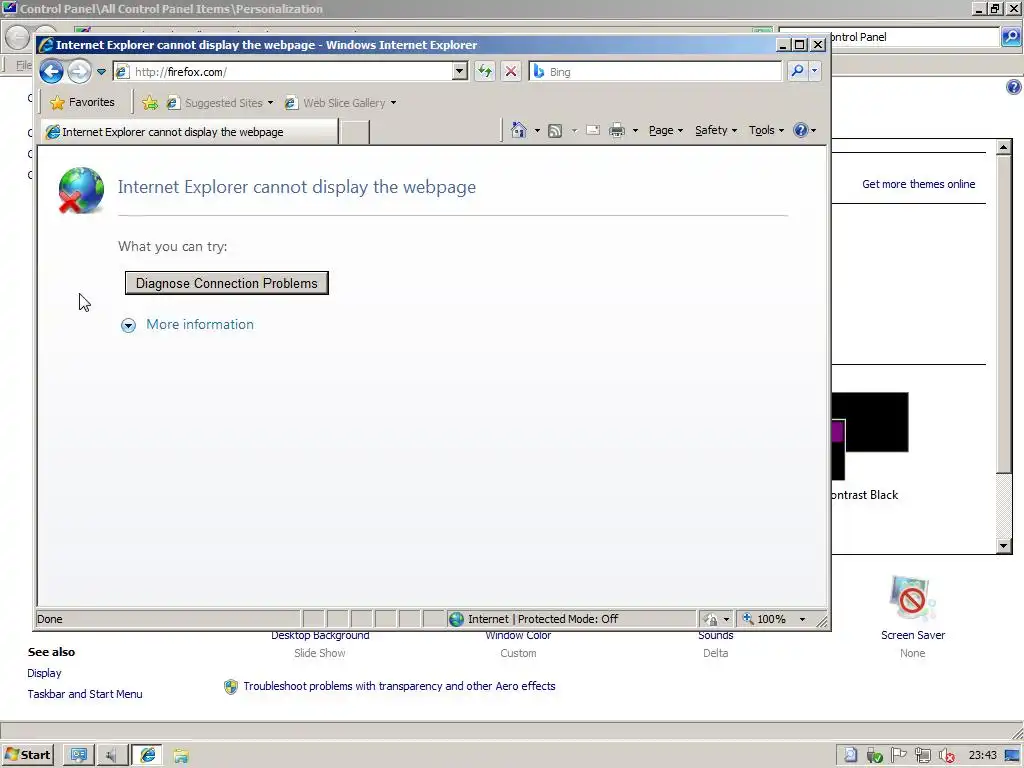Click themes list scrollbar down arrow
Image resolution: width=1024 pixels, height=768 pixels.
1004,546
